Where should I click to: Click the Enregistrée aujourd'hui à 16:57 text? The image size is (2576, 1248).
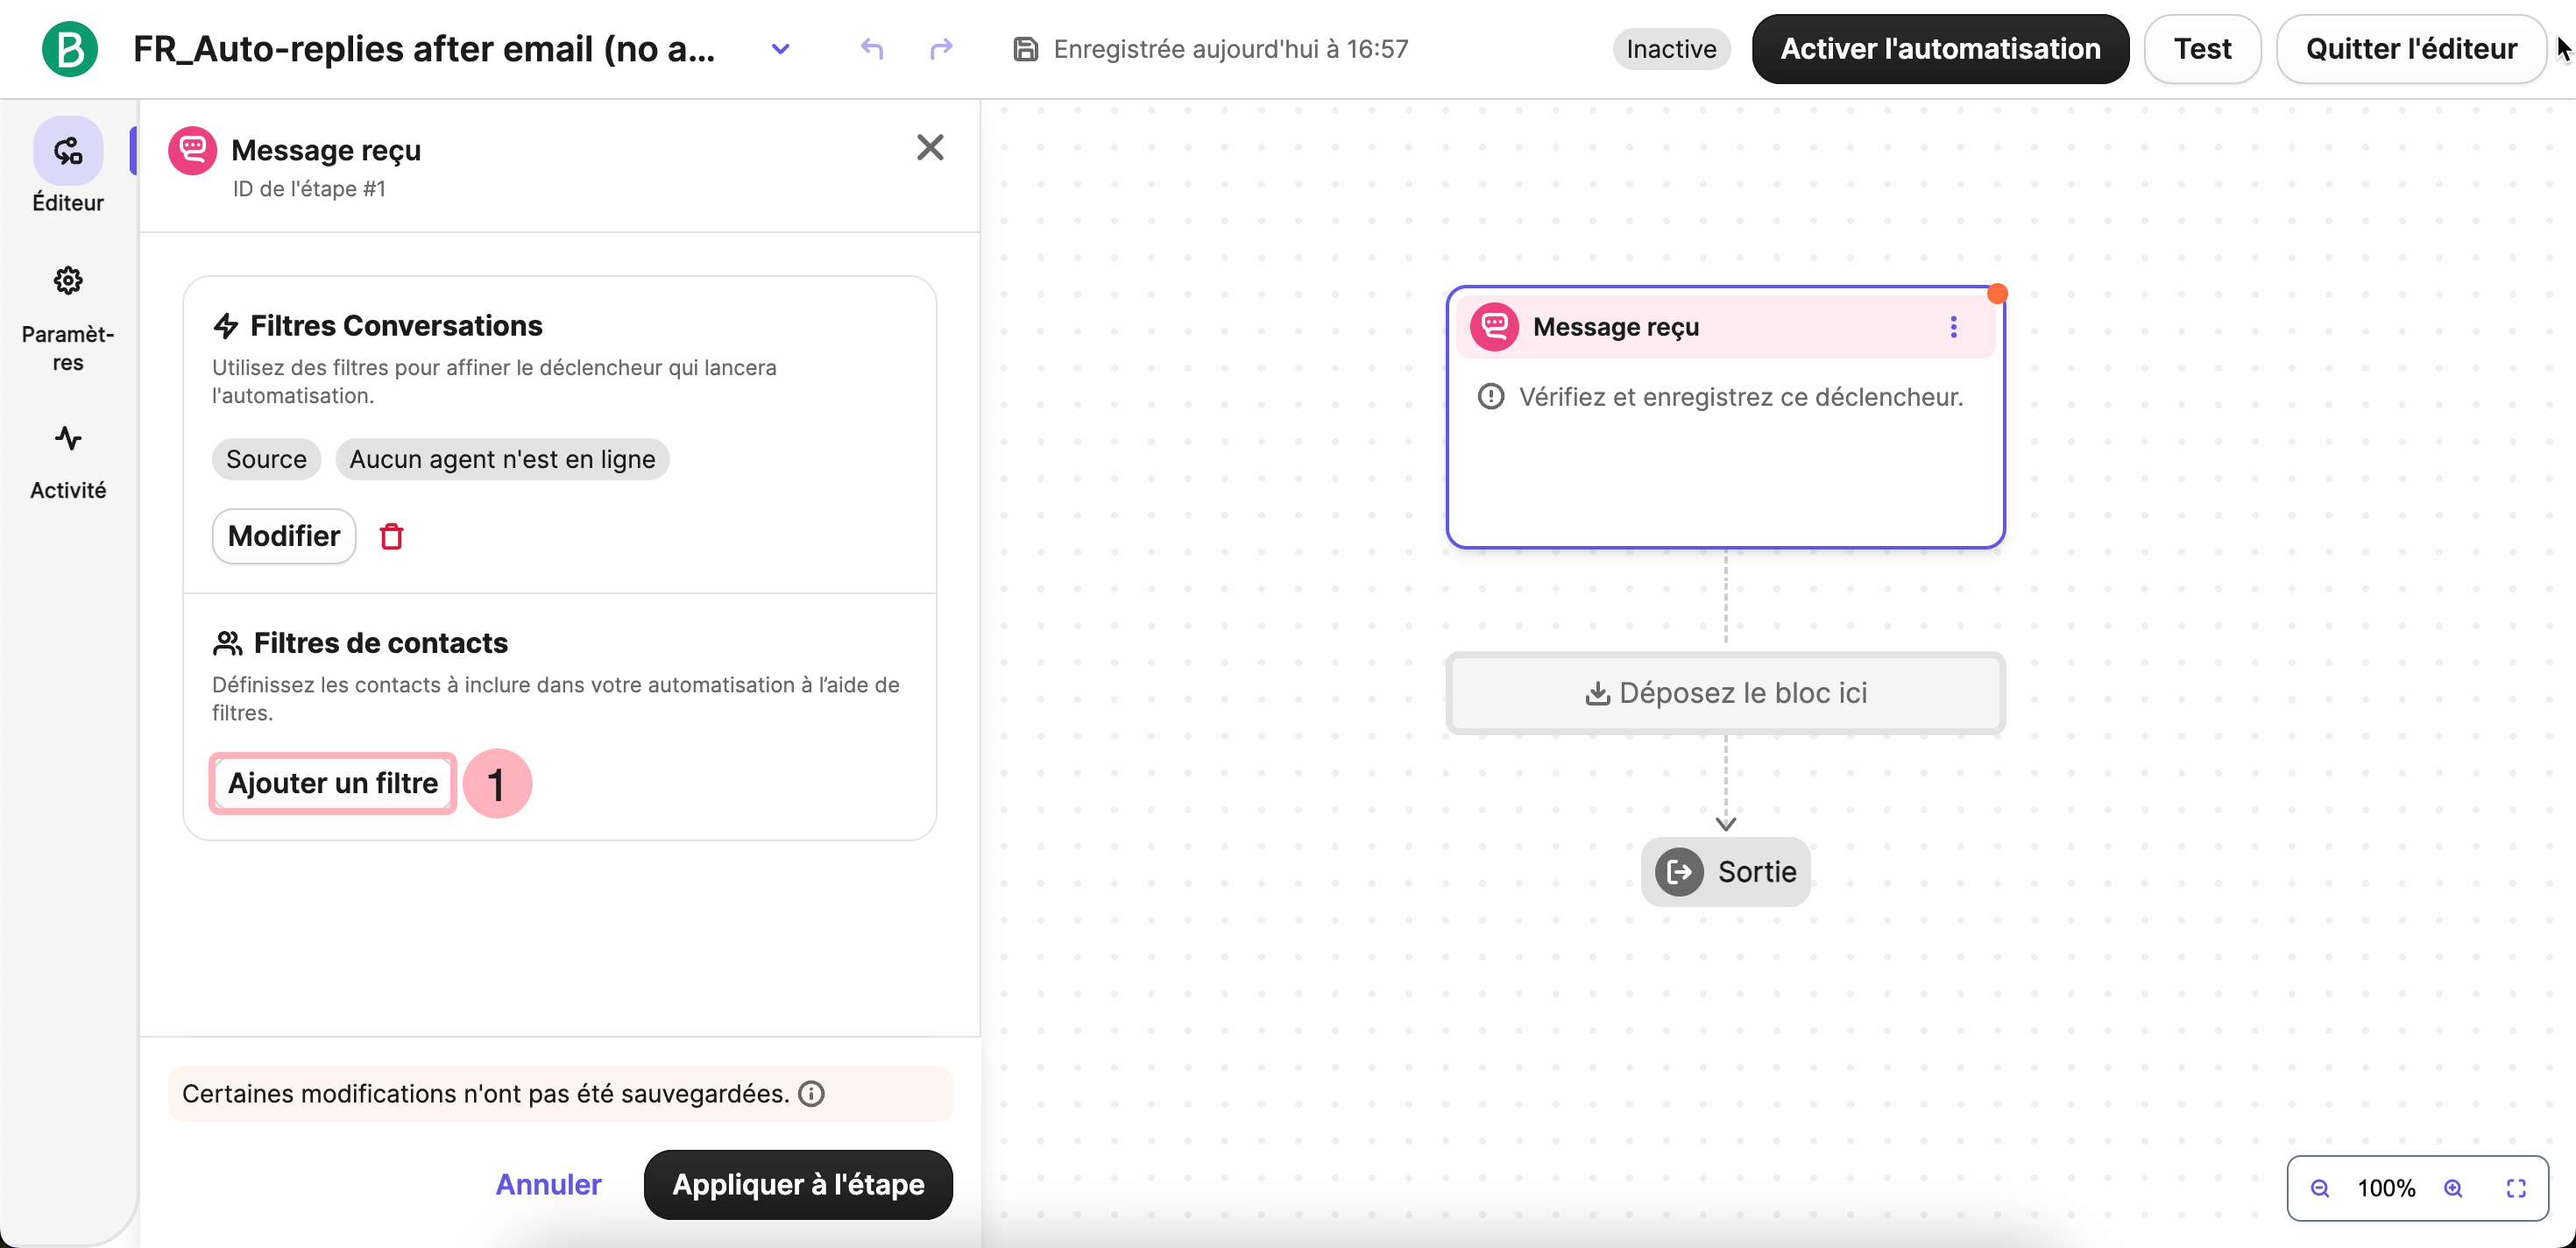(1231, 49)
